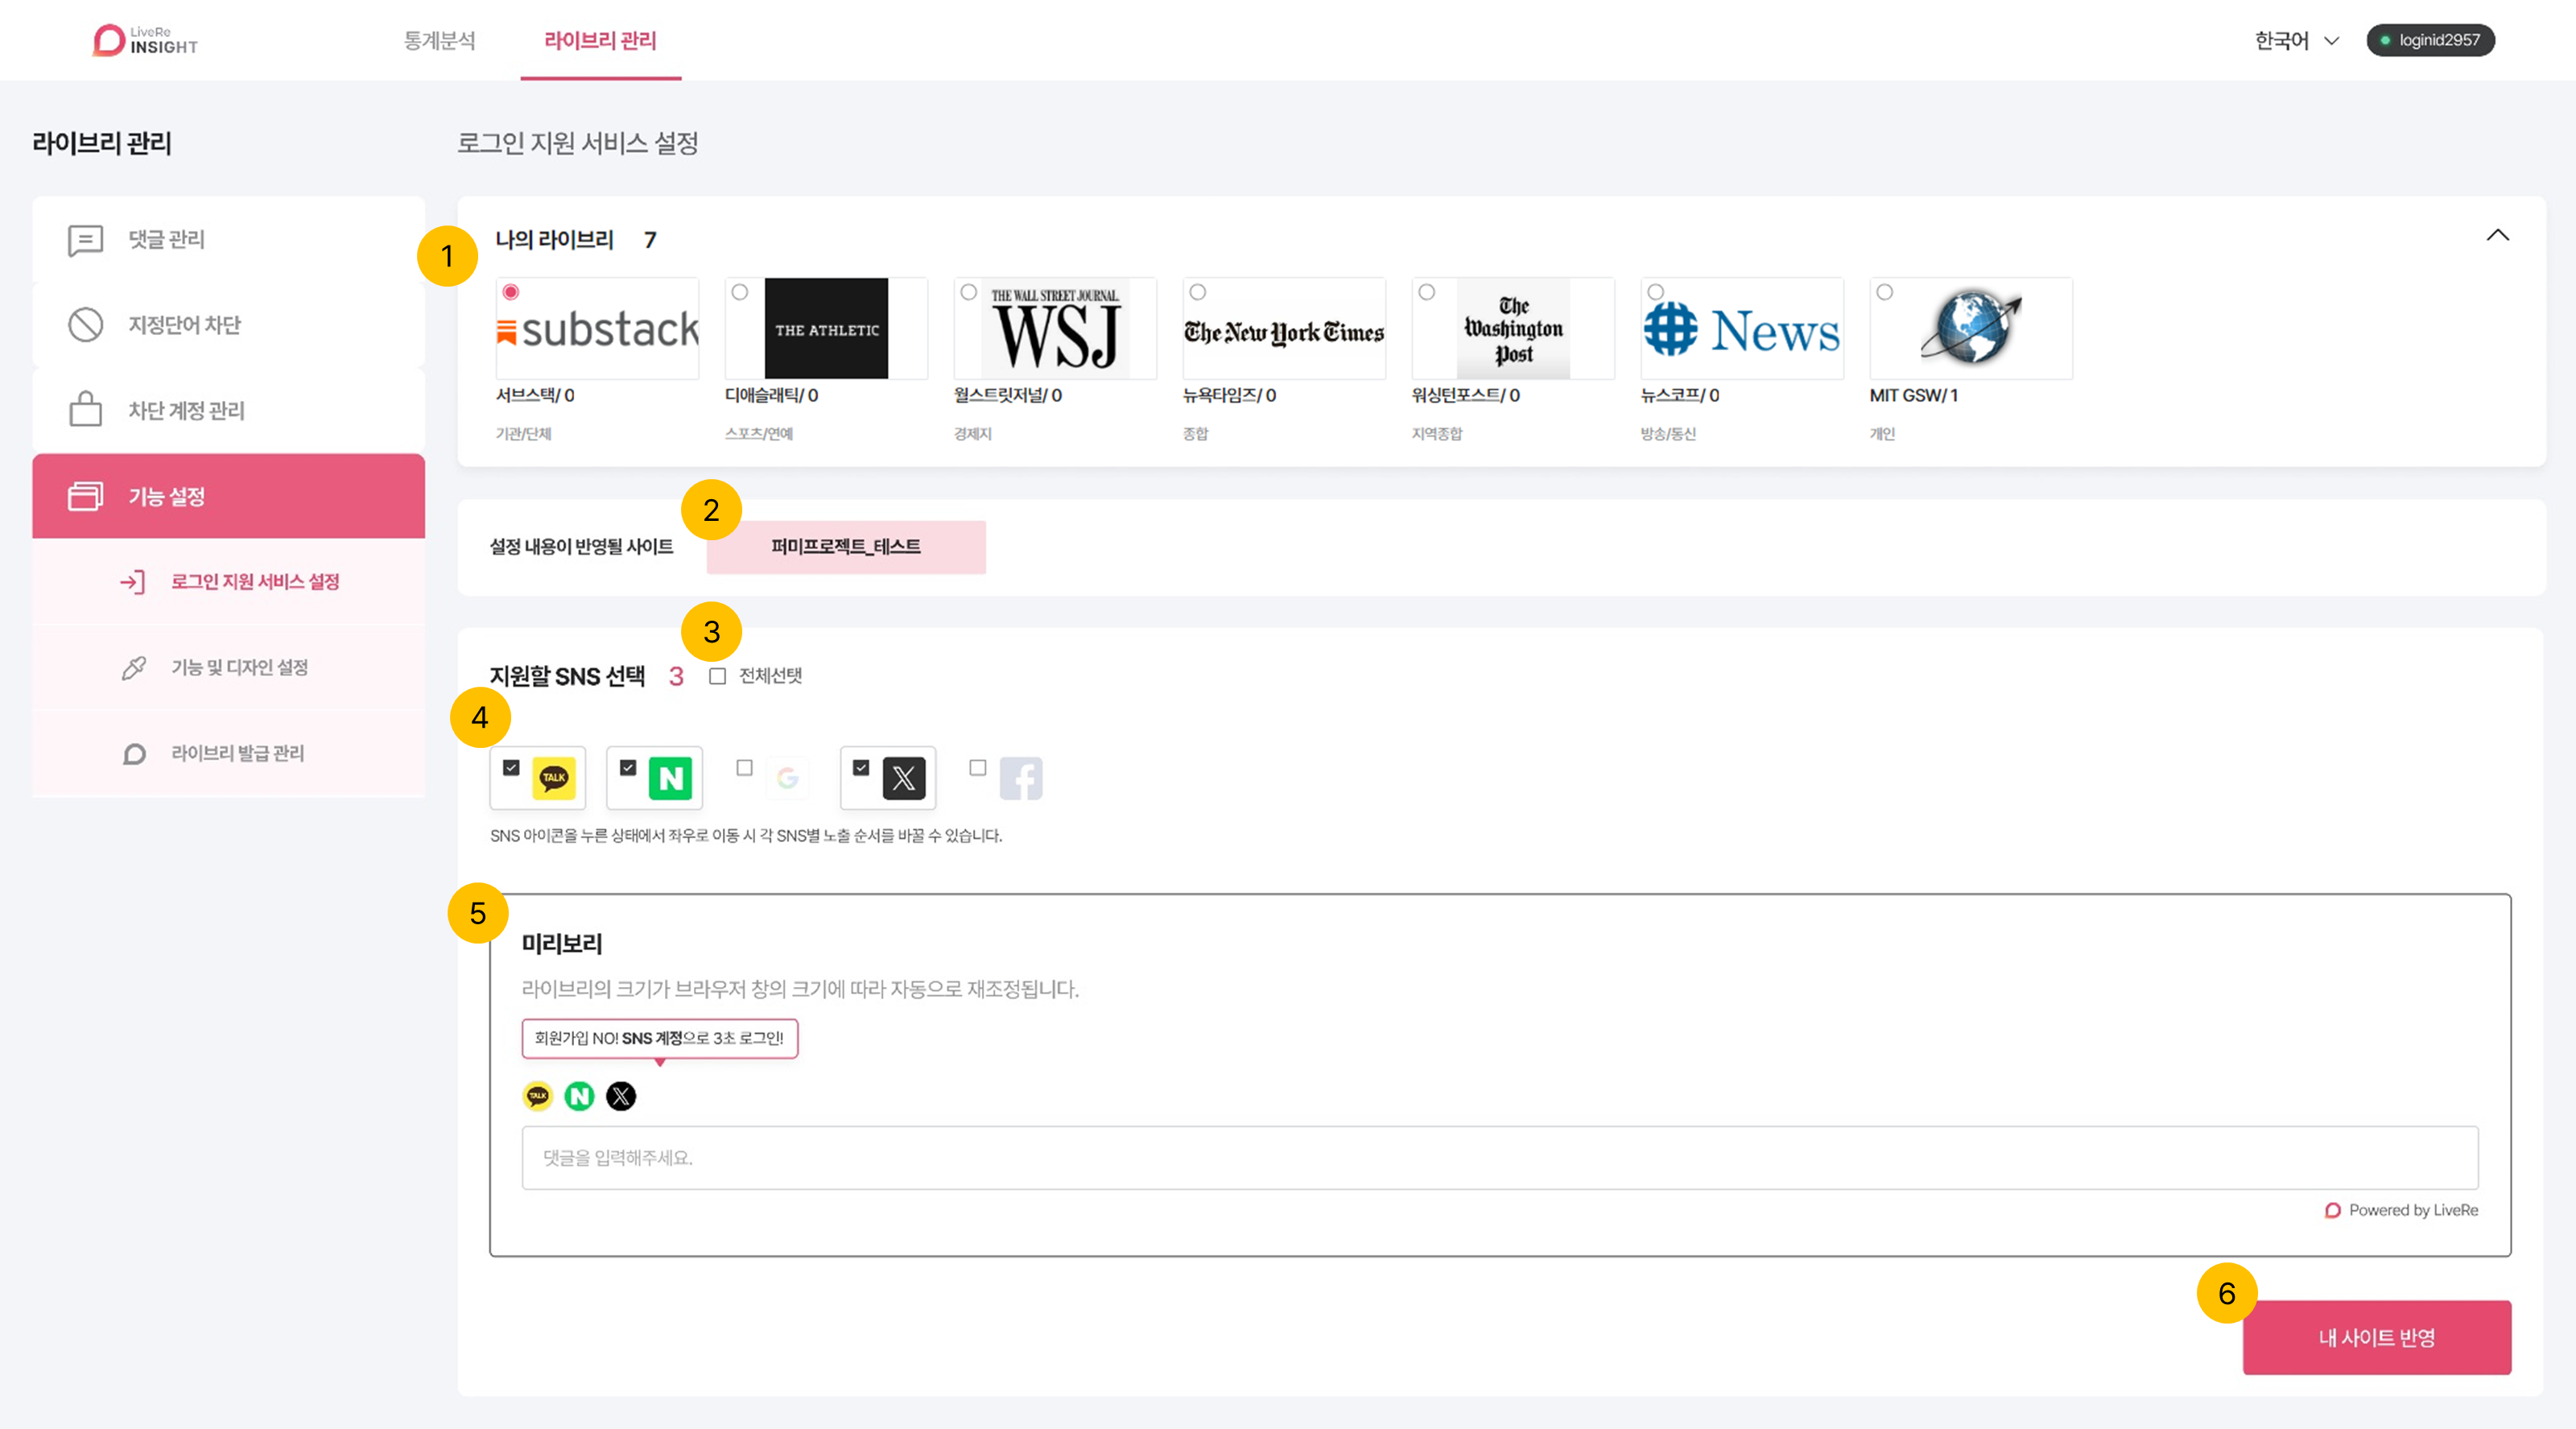Click the 댓글을 입력해주세요 input field

1499,1157
